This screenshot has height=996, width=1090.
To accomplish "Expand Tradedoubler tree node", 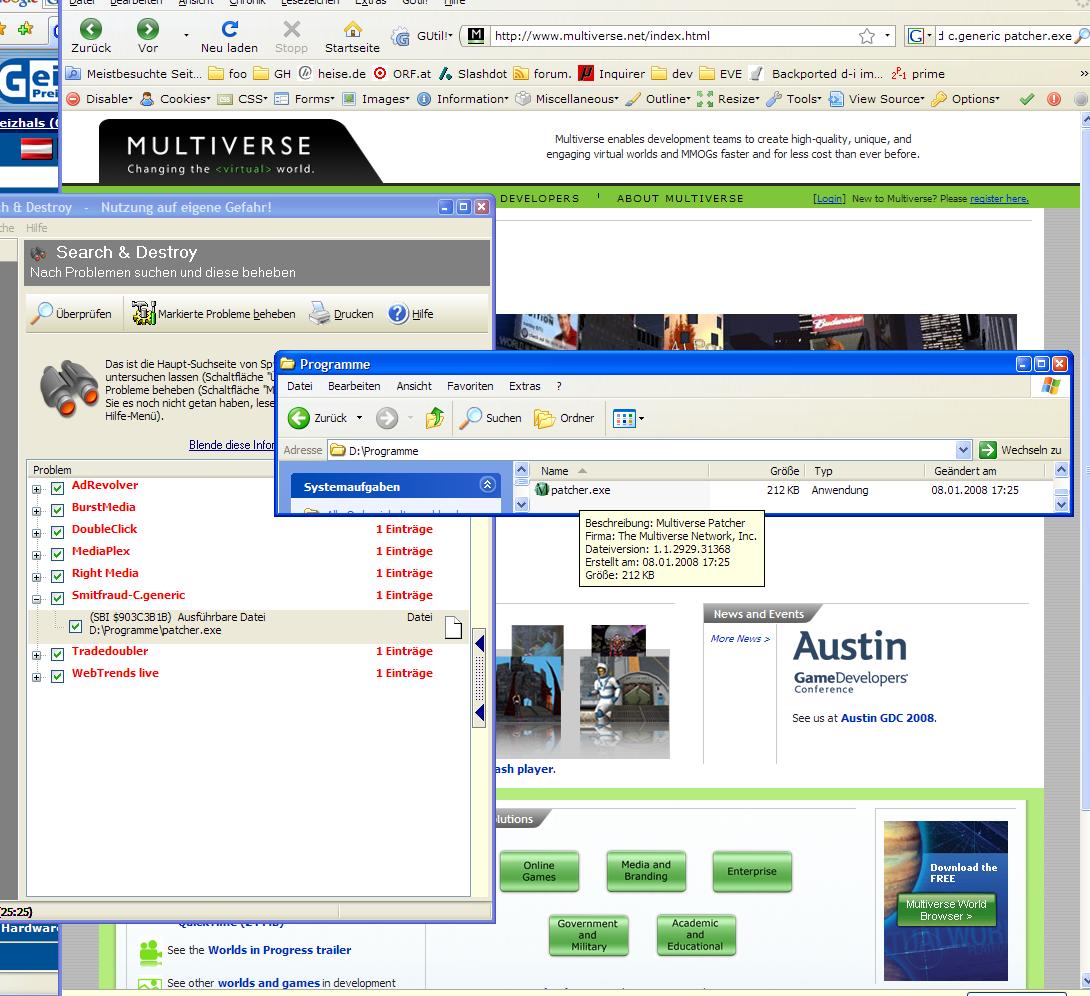I will point(36,655).
